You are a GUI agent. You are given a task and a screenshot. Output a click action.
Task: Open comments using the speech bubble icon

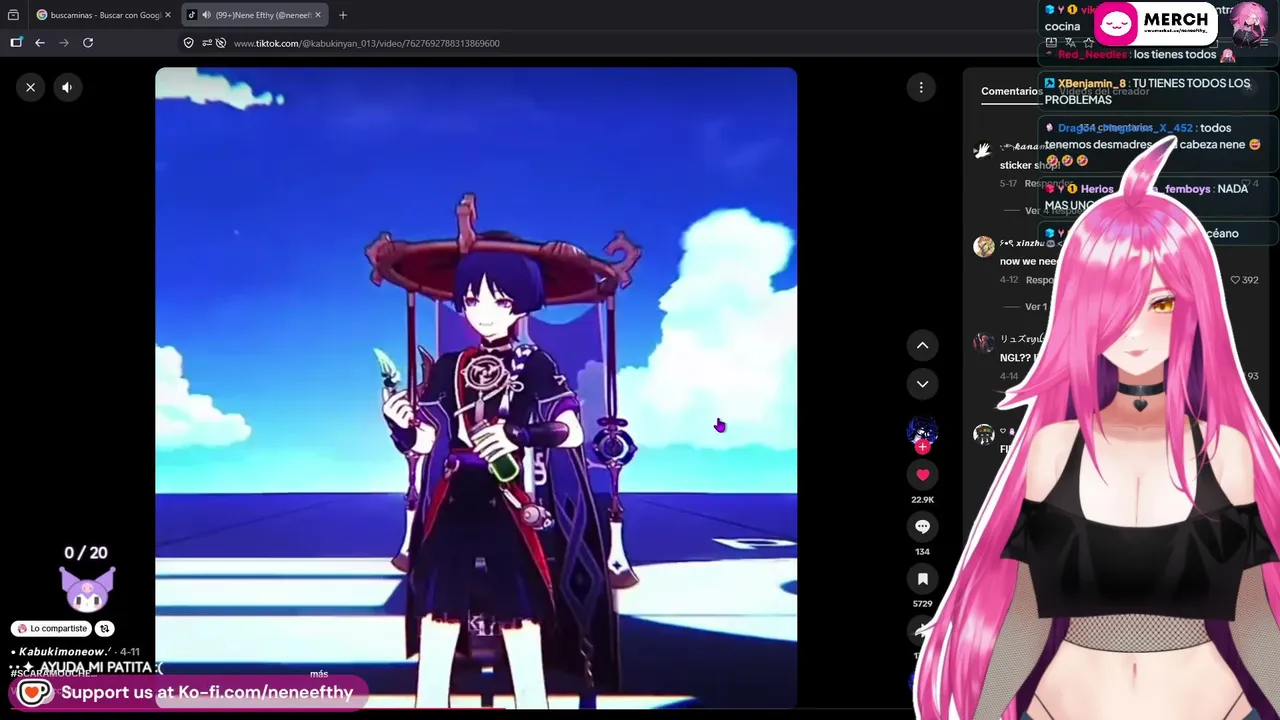(922, 527)
